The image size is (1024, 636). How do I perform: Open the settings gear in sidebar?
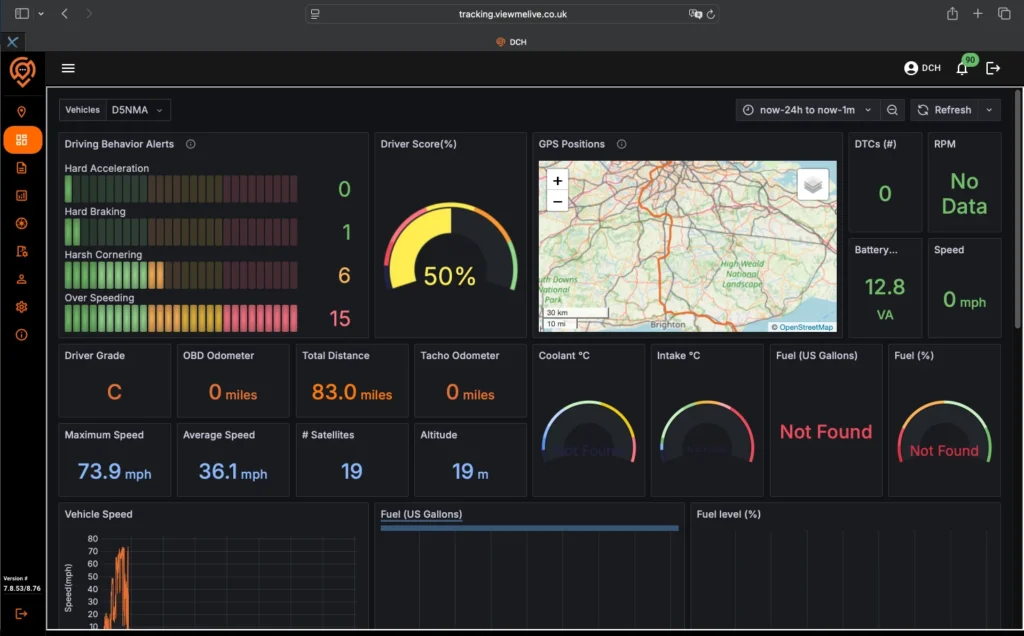coord(21,307)
